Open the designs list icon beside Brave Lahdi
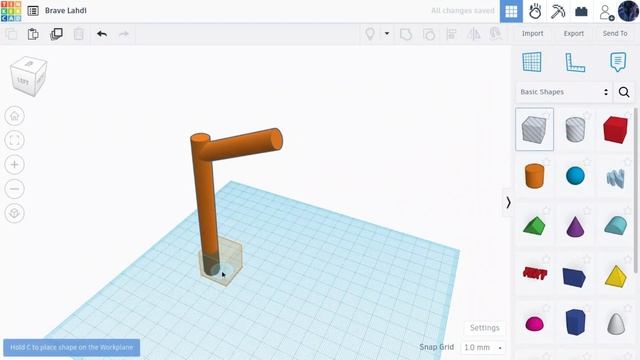This screenshot has height=360, width=640. pyautogui.click(x=33, y=11)
